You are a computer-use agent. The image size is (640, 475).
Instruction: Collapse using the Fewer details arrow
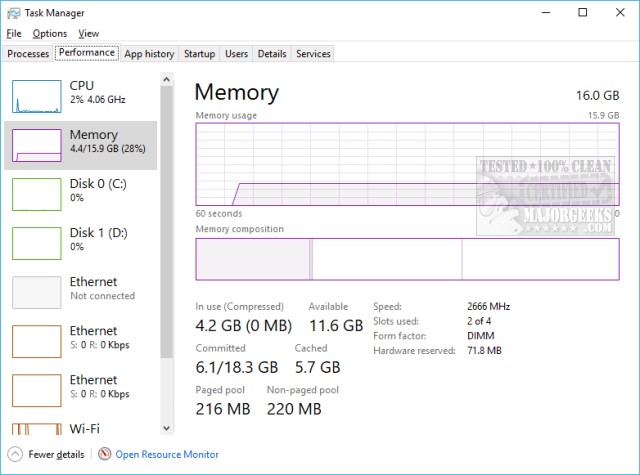tap(15, 454)
